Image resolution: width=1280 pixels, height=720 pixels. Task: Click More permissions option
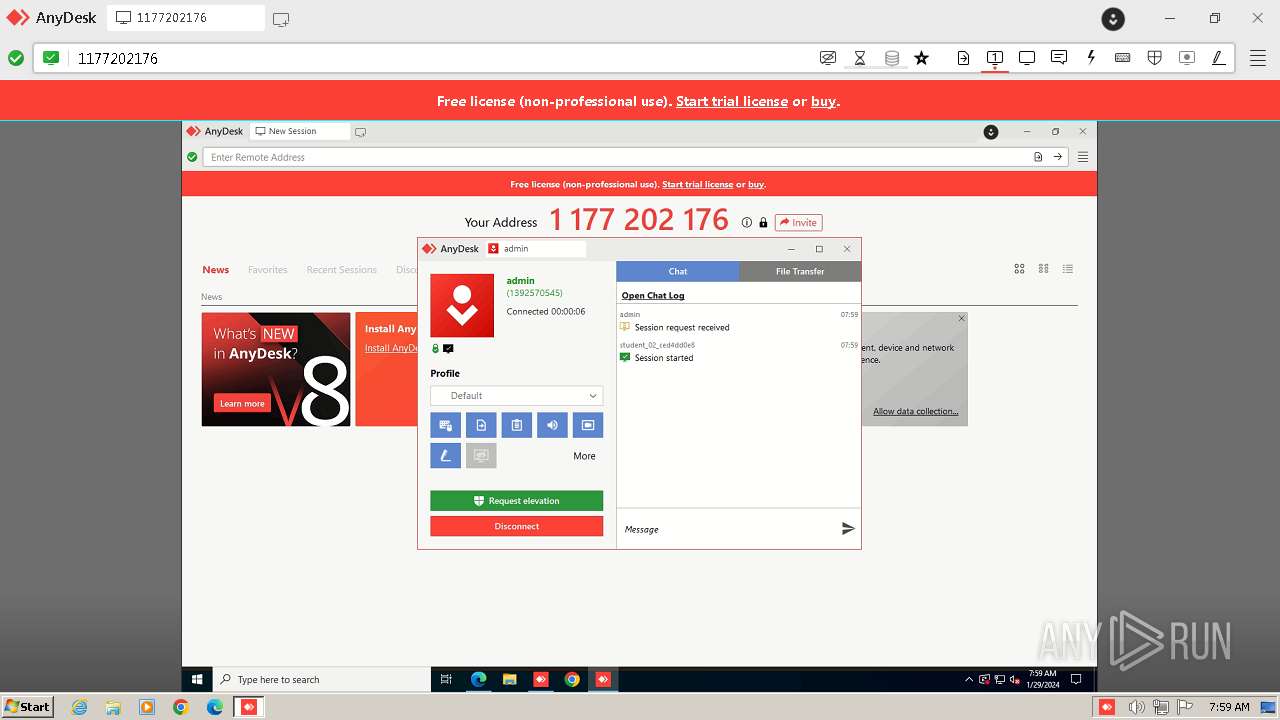(585, 456)
